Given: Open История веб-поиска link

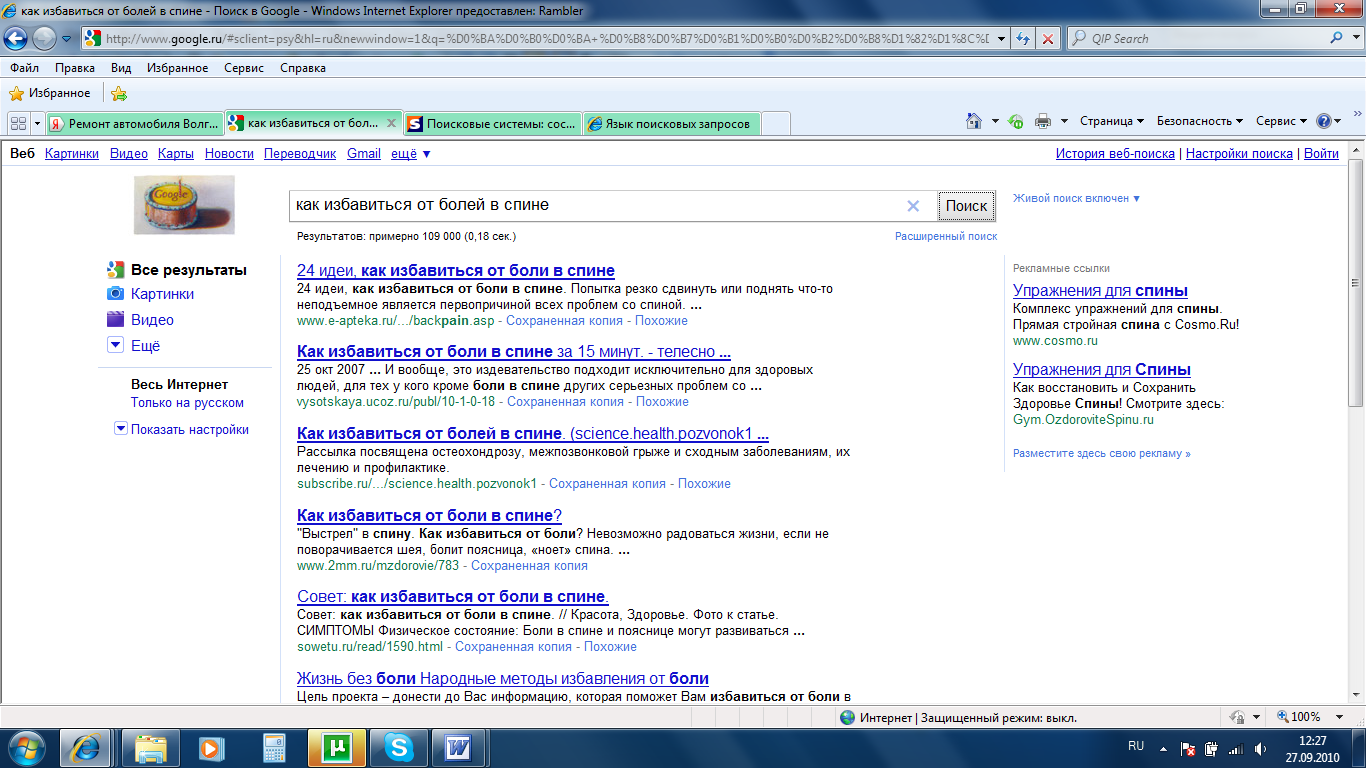Looking at the screenshot, I should (x=1115, y=153).
